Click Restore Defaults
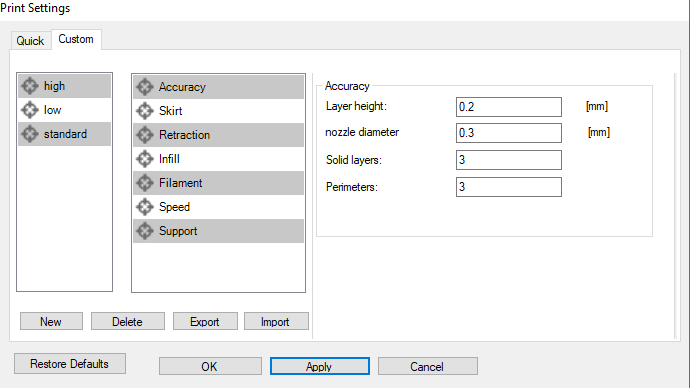690x388 pixels. [70, 364]
